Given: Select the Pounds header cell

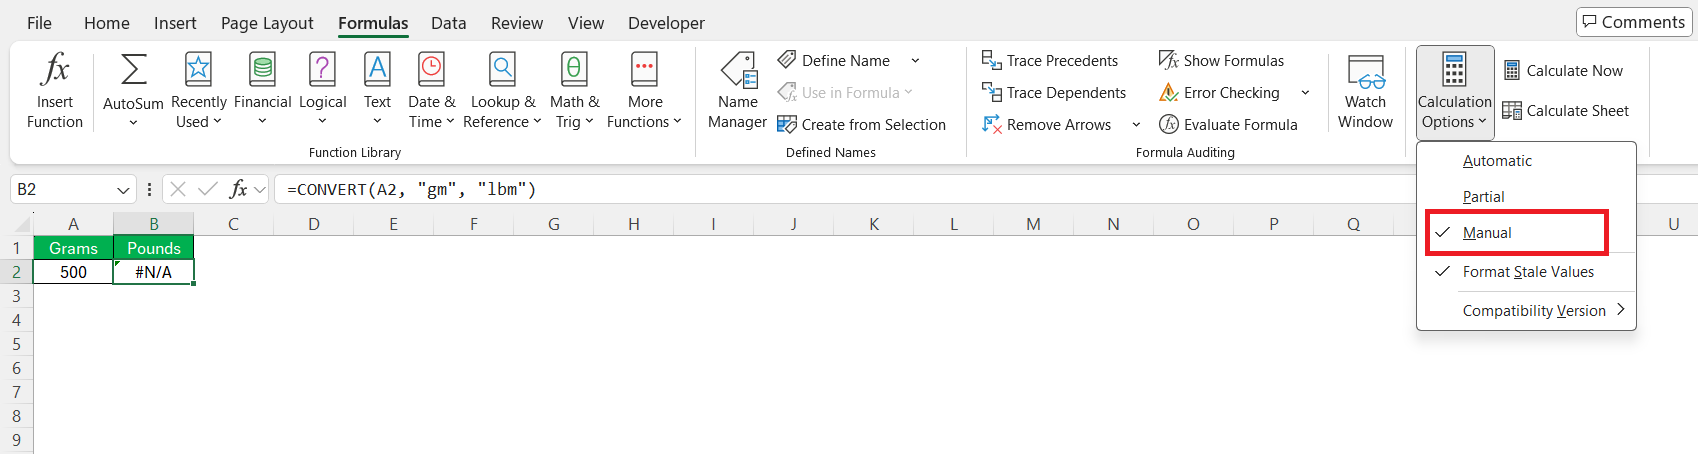Looking at the screenshot, I should click(153, 248).
